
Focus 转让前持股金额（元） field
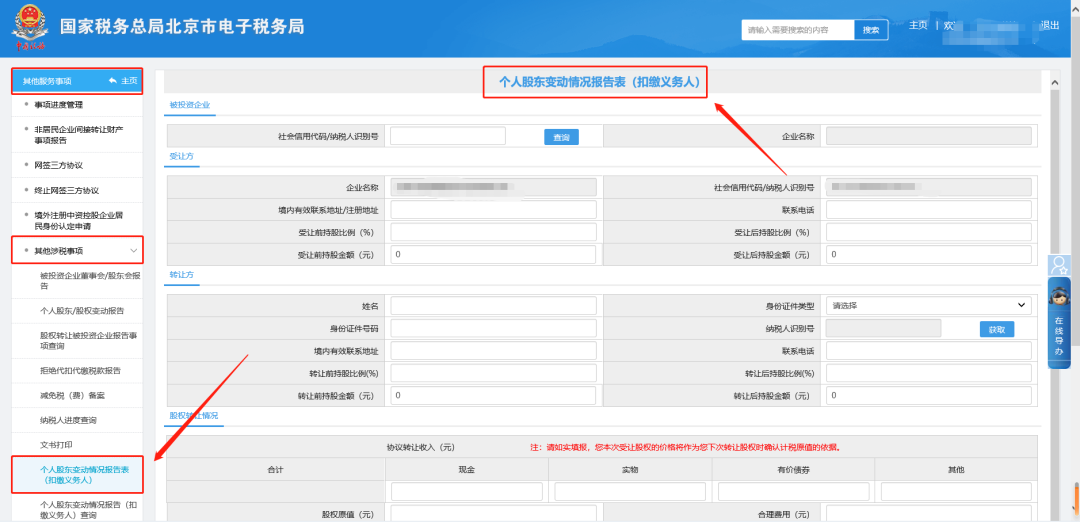[493, 396]
